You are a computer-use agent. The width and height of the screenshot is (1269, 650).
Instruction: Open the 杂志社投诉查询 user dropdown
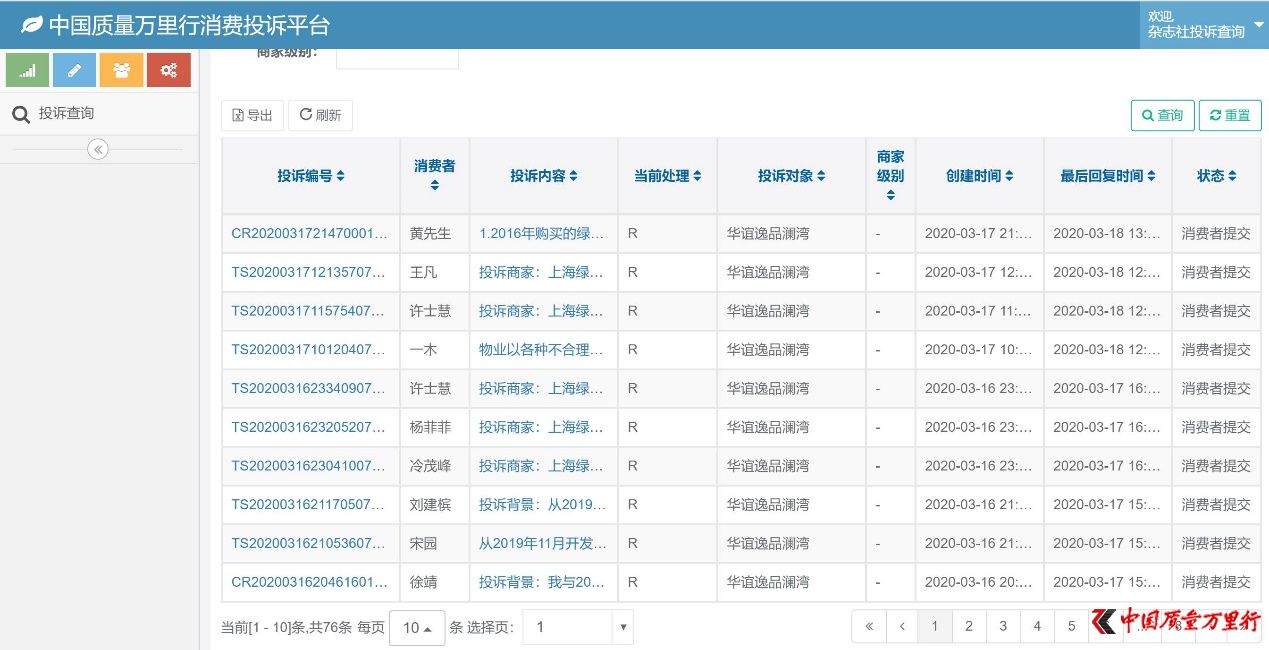[1204, 24]
